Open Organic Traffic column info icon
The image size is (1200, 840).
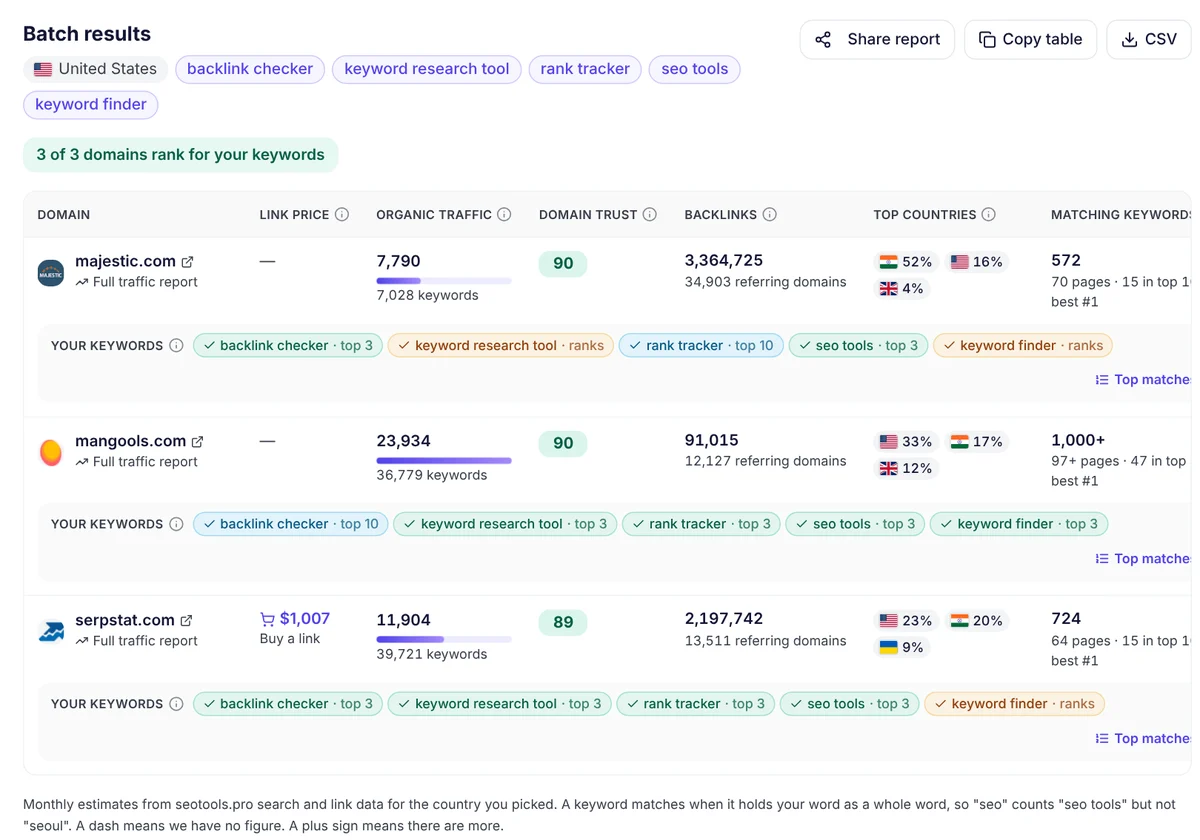(x=504, y=215)
